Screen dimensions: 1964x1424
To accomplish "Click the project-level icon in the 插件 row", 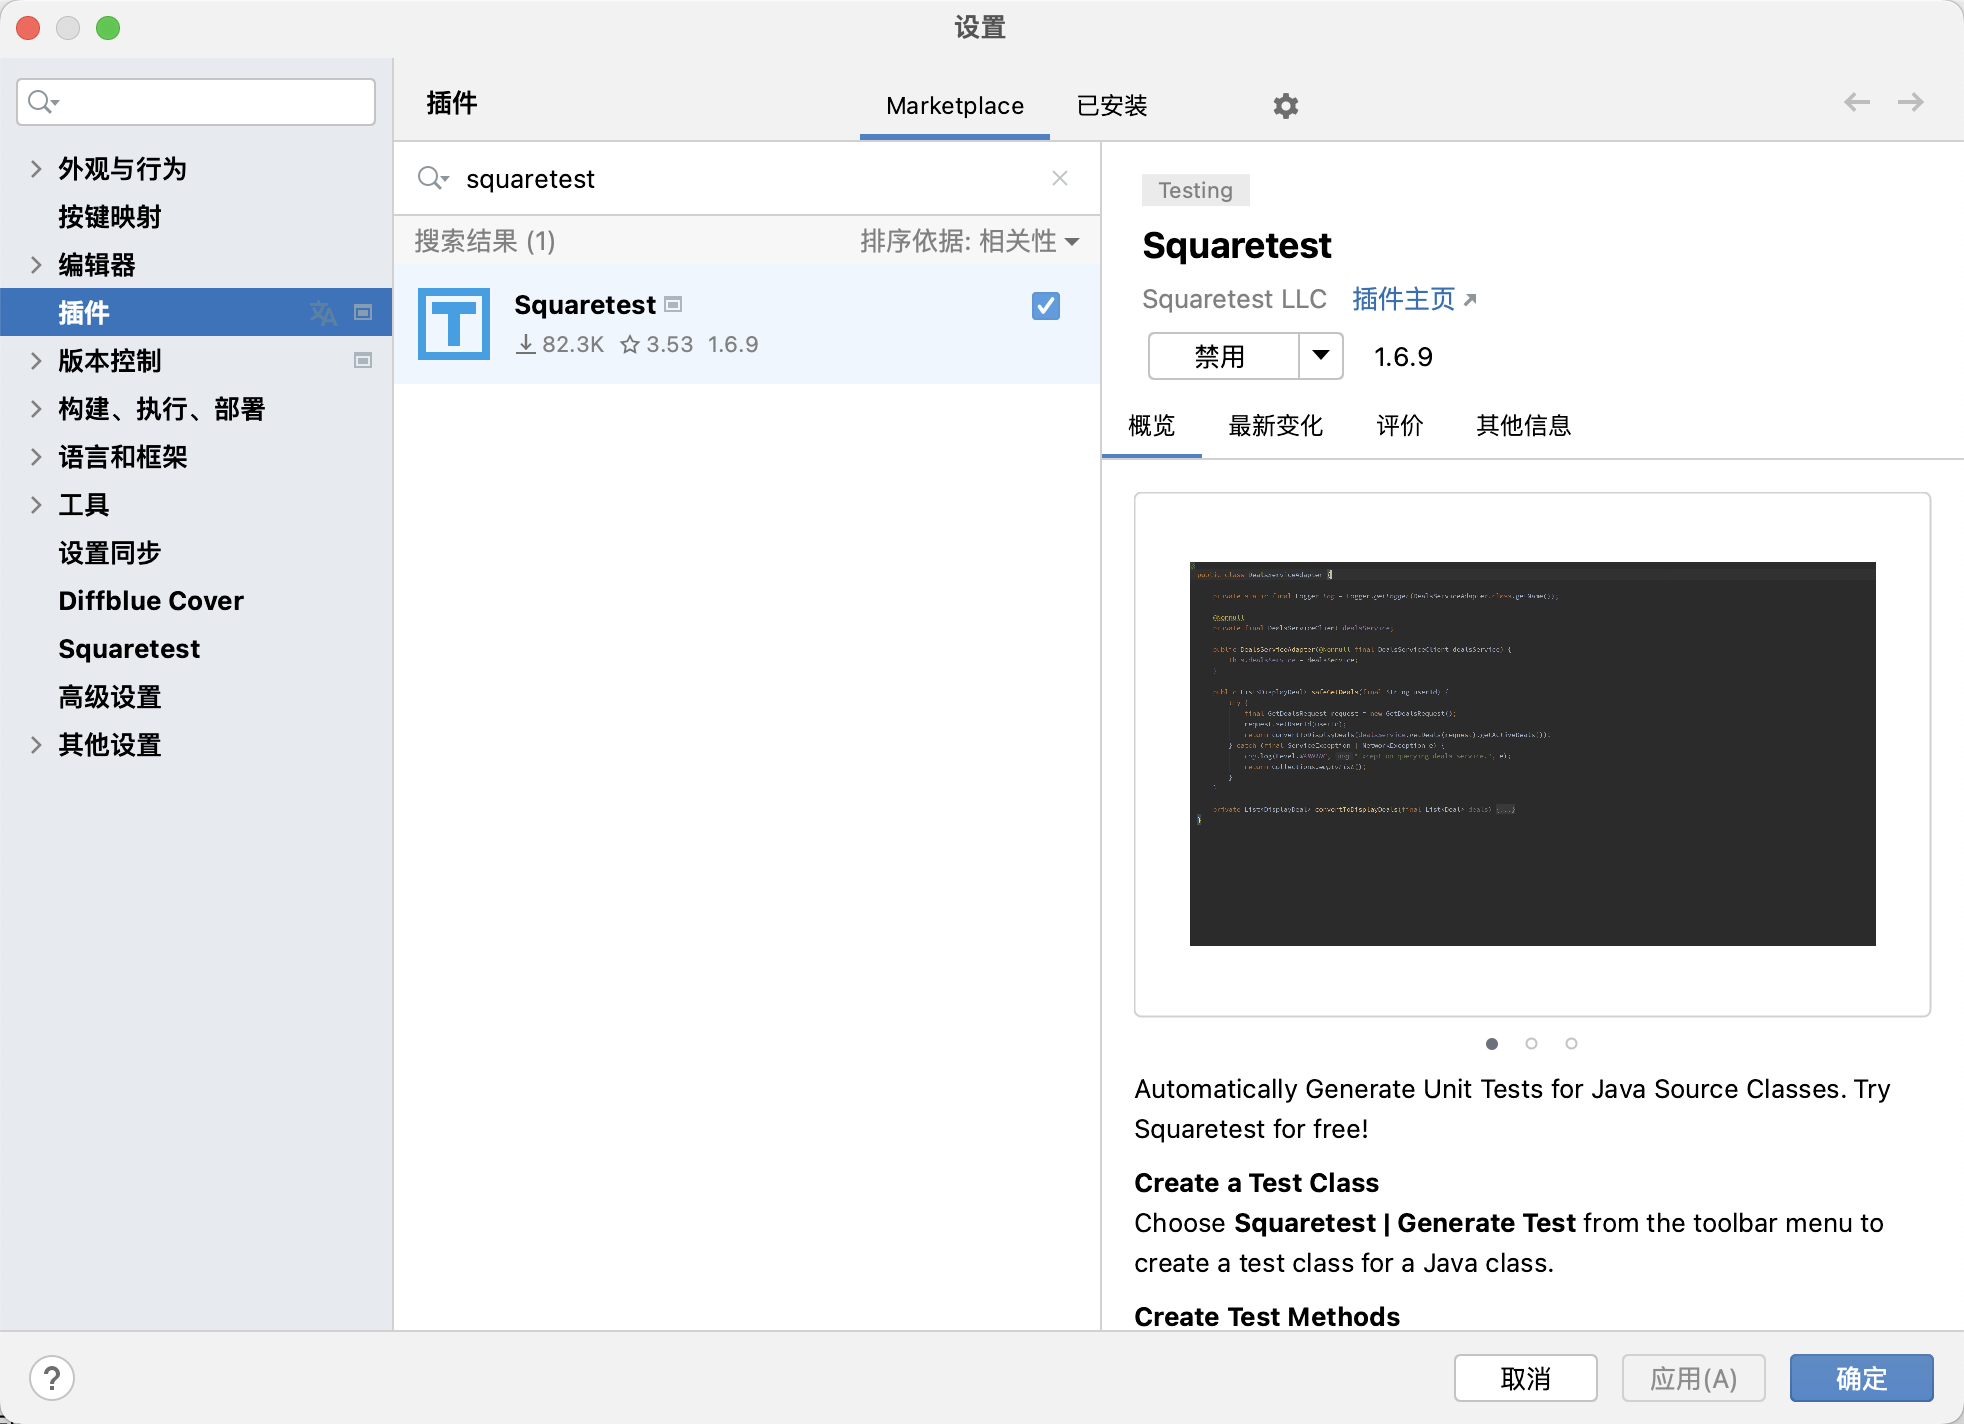I will [363, 313].
